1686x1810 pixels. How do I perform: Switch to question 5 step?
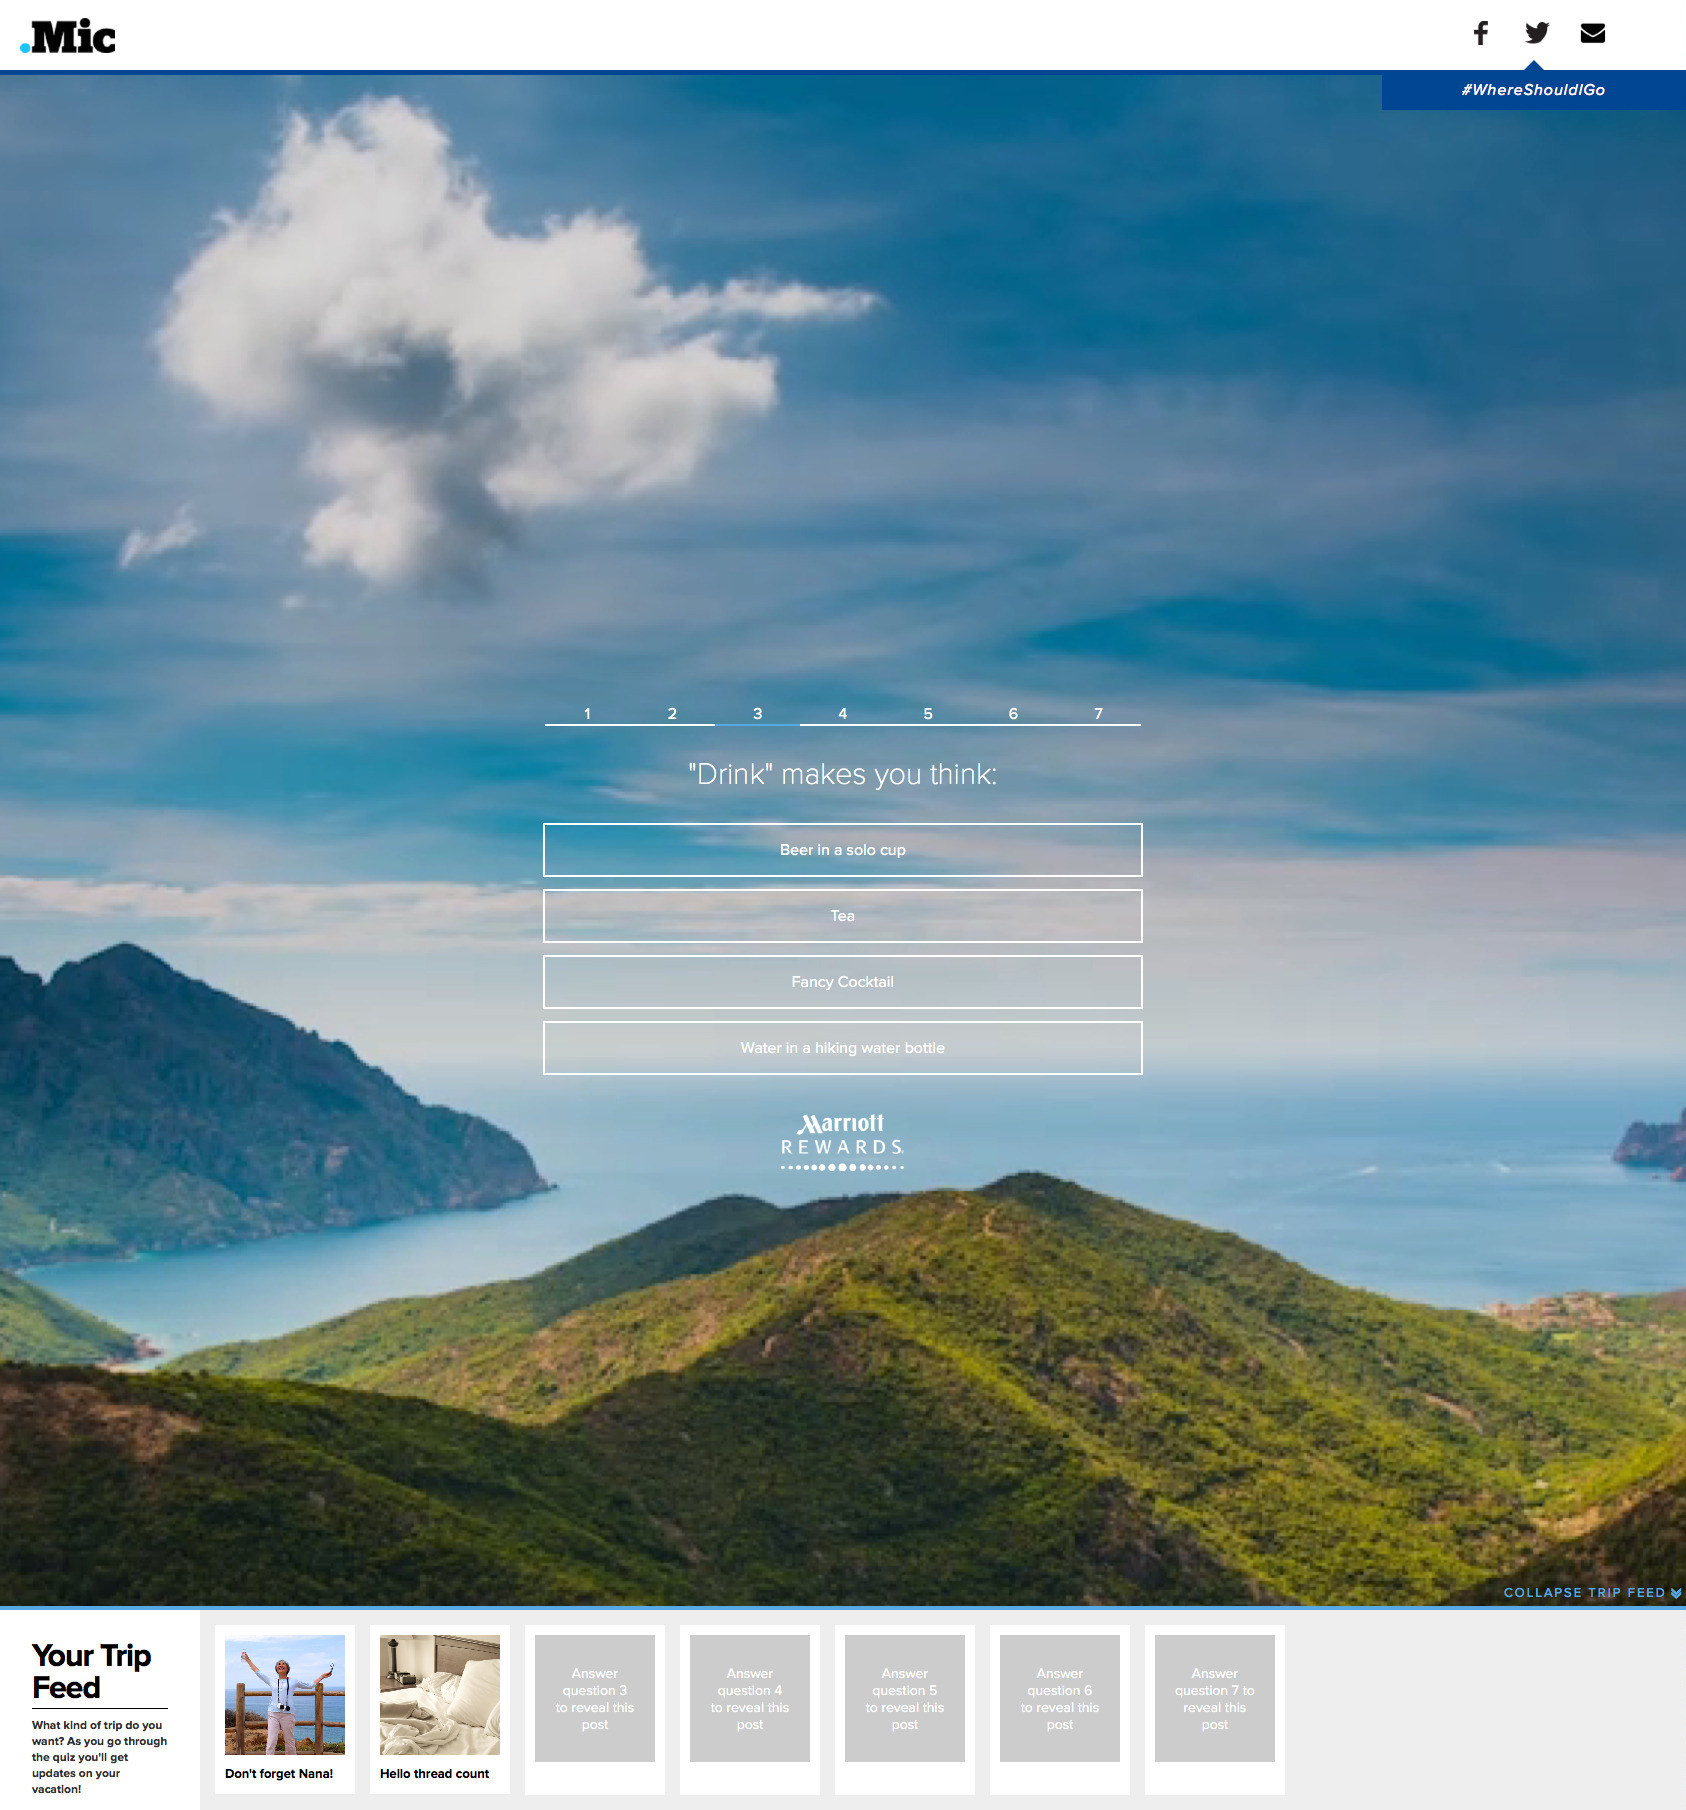927,713
